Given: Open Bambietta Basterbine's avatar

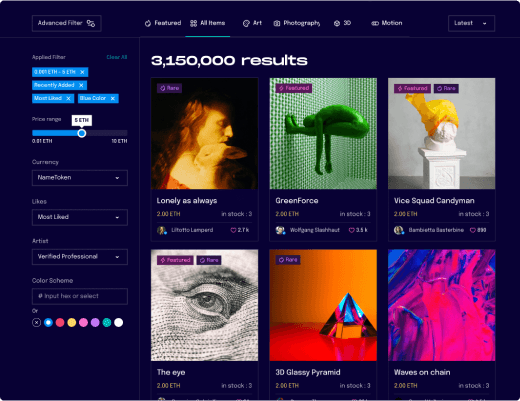Looking at the screenshot, I should point(399,230).
